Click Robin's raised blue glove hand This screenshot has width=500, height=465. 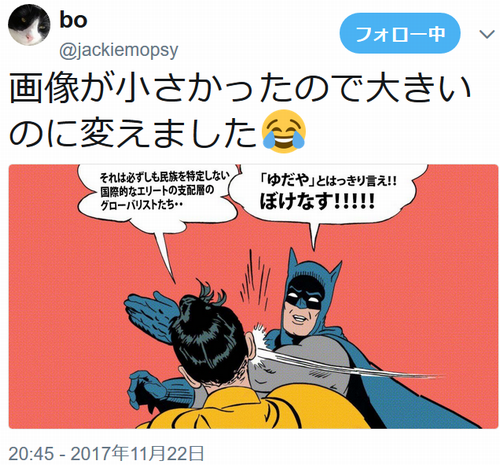pyautogui.click(x=150, y=312)
